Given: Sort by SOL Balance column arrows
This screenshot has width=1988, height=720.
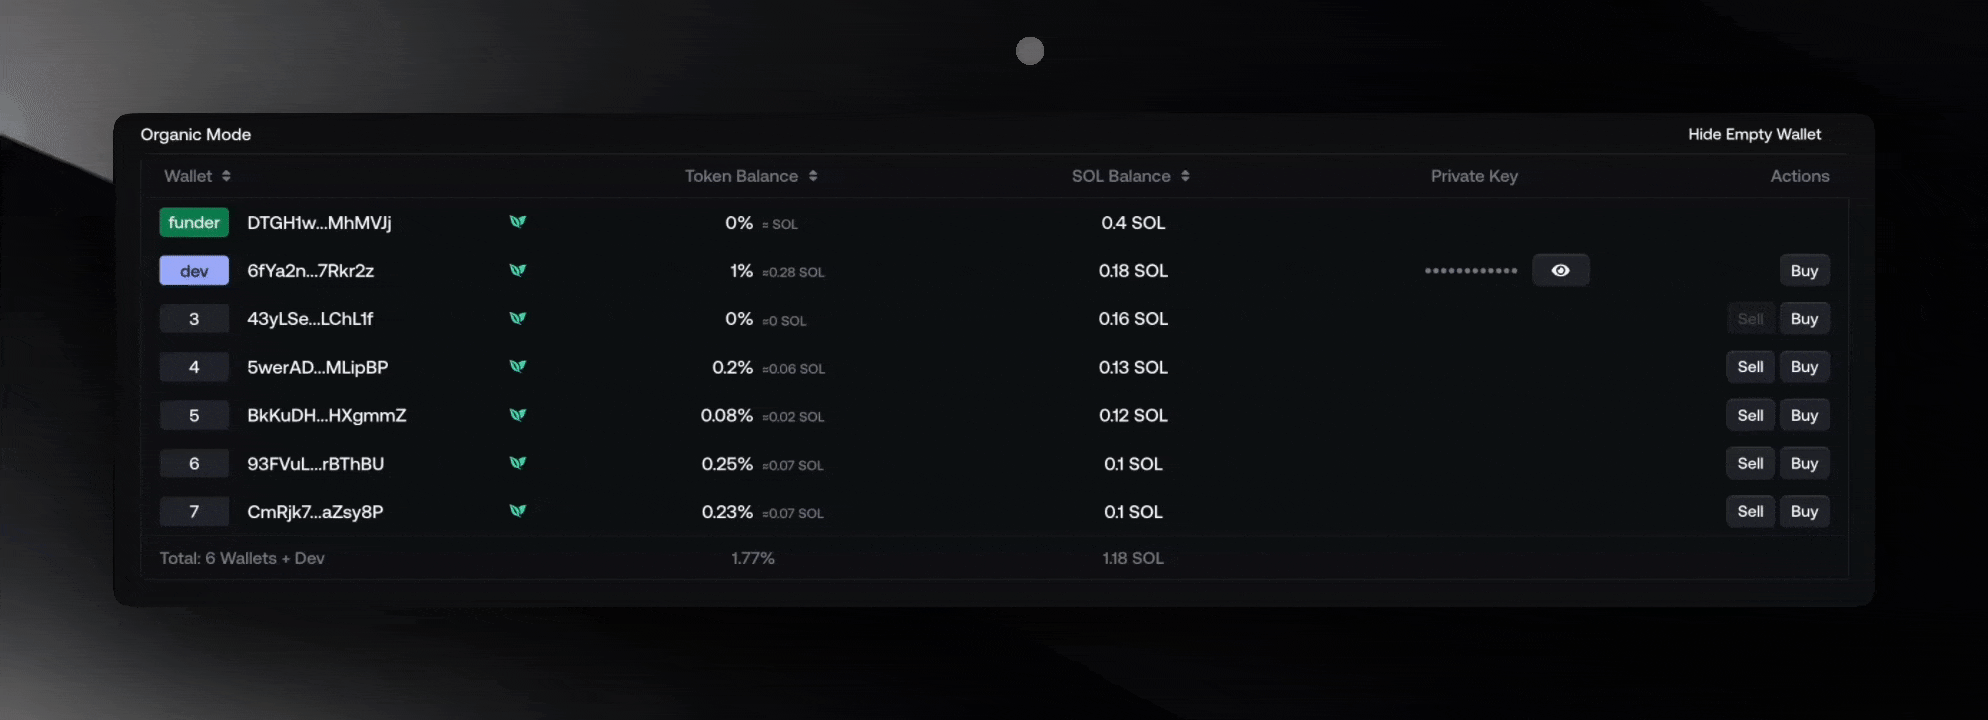Looking at the screenshot, I should coord(1185,176).
